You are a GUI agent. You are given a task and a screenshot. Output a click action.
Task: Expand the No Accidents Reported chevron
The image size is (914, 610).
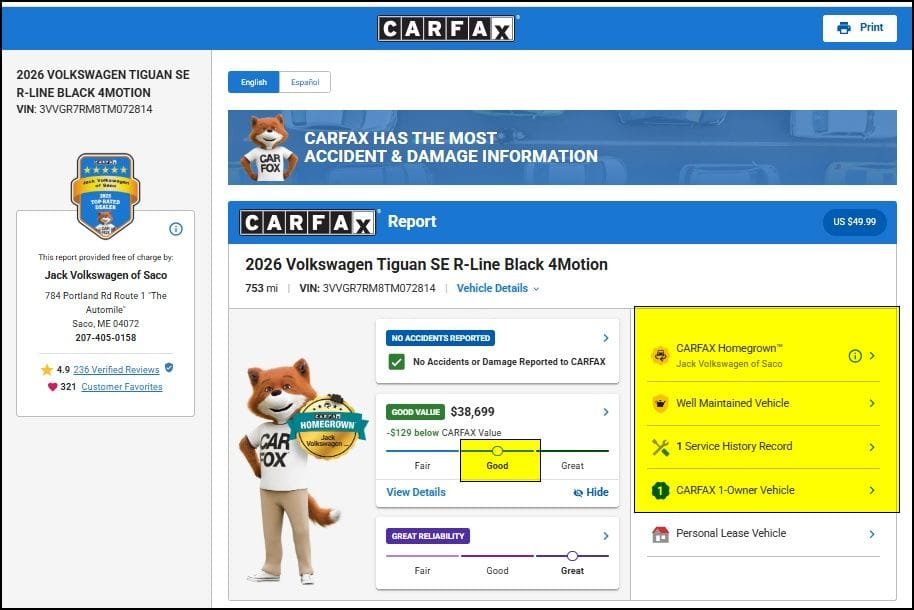coord(606,338)
